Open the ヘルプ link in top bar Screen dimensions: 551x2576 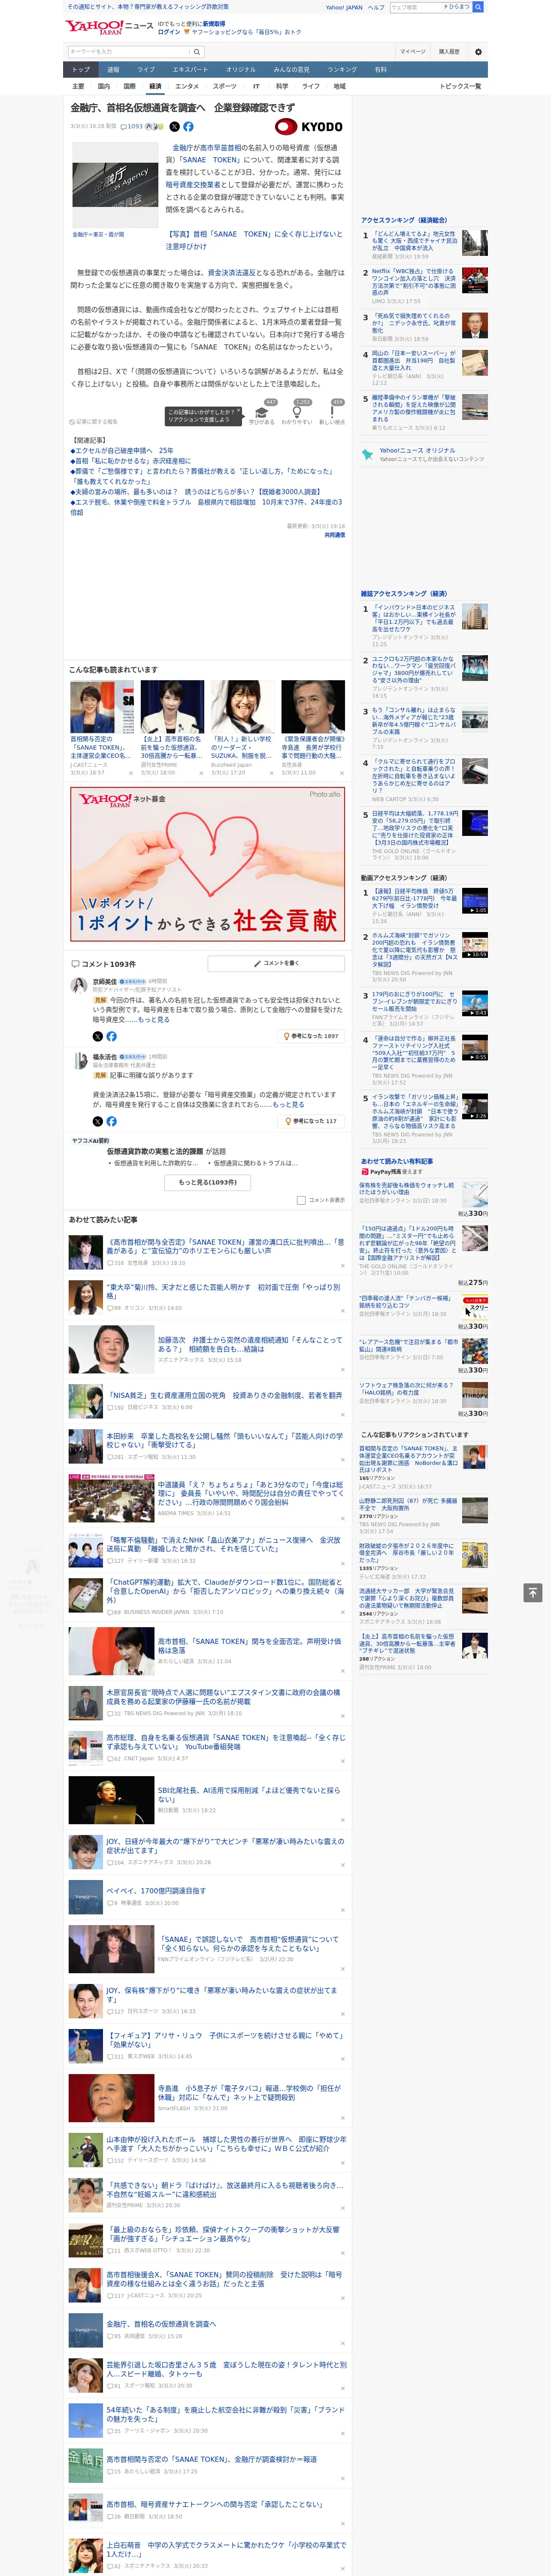click(376, 7)
